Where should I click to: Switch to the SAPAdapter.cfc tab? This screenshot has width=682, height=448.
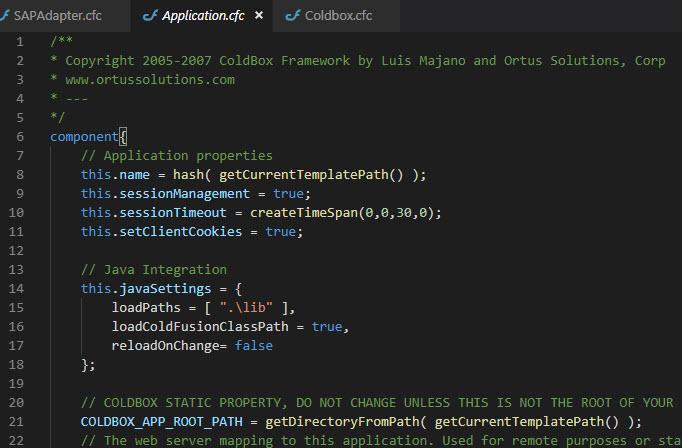point(57,16)
